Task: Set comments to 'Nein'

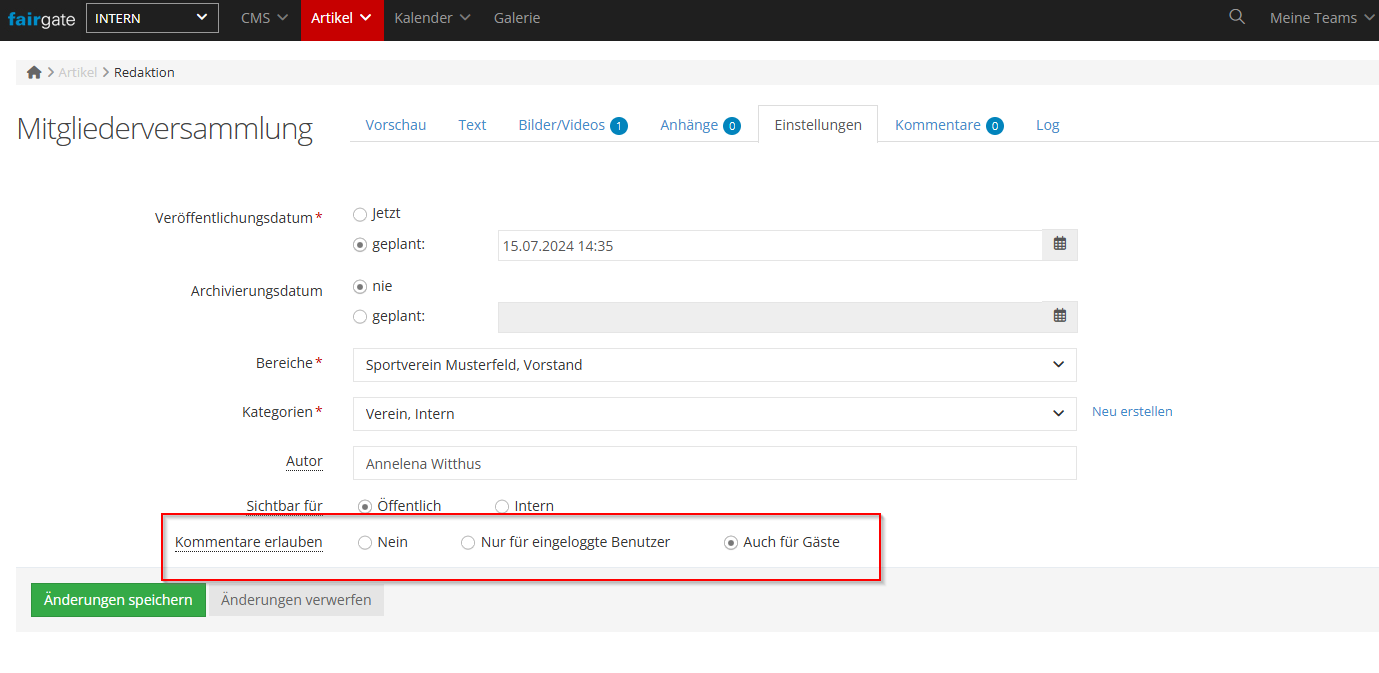Action: pyautogui.click(x=365, y=543)
